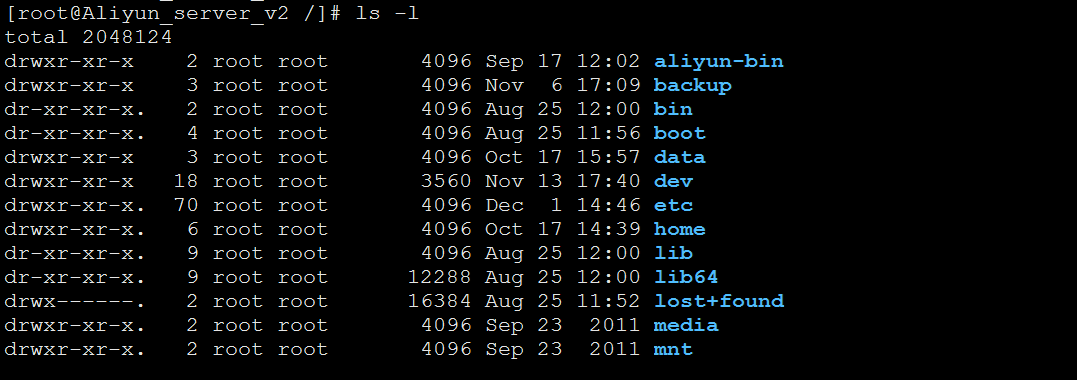Click the lib64 directory name
Screen dimensions: 1077x380
(x=685, y=278)
